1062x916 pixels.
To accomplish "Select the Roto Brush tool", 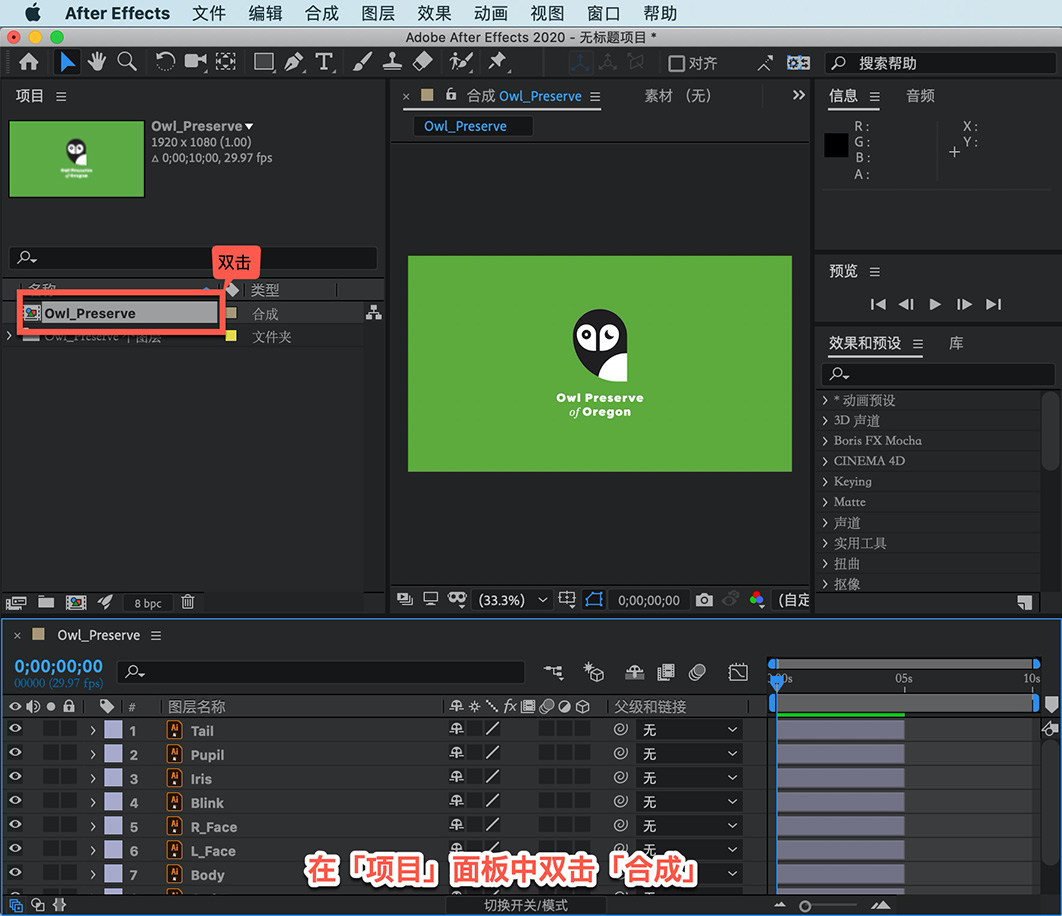I will [461, 62].
